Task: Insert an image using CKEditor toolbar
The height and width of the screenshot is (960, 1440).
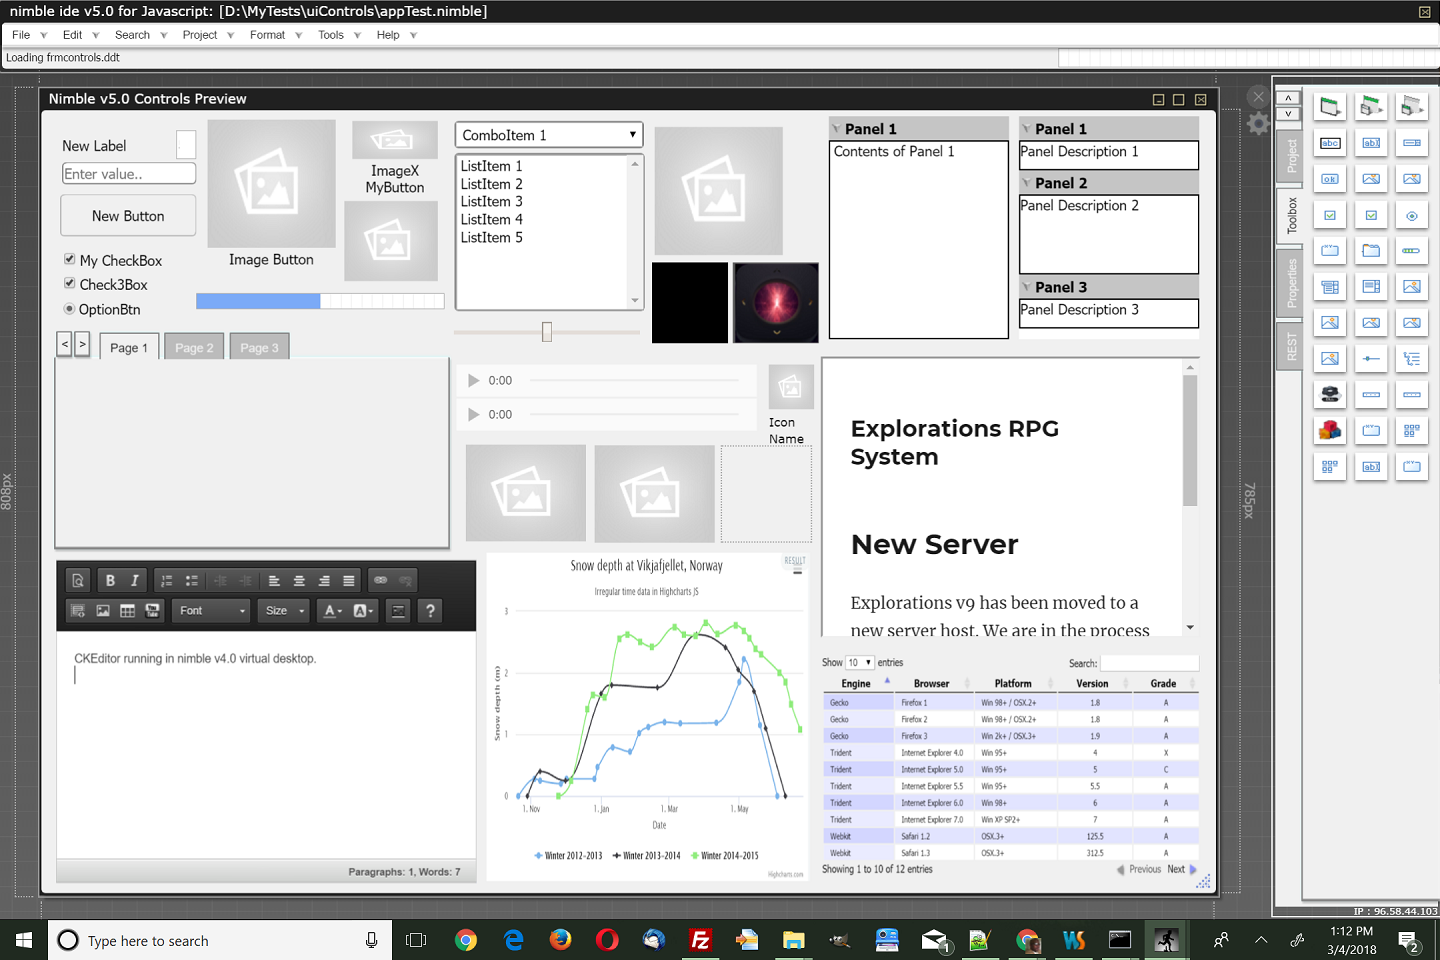Action: [x=103, y=611]
